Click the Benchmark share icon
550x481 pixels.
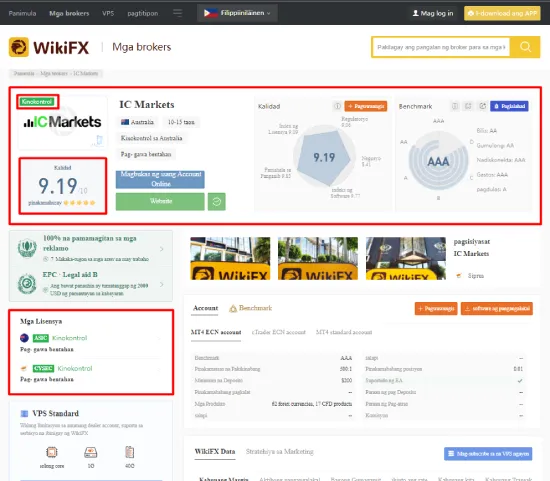483,106
